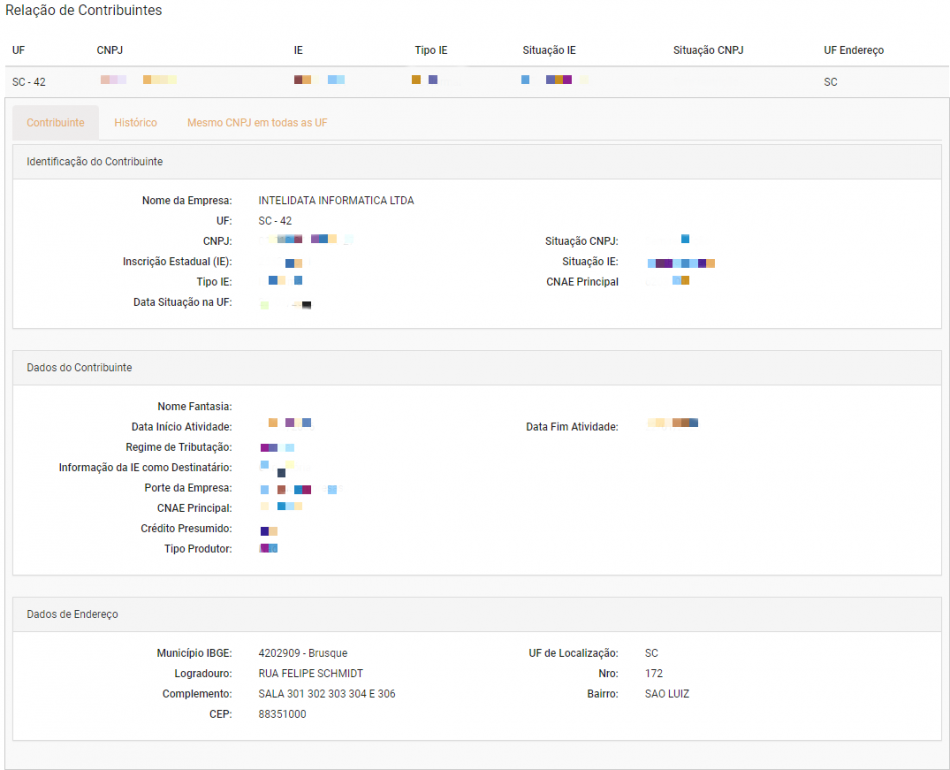
Task: Select "SC" value beside UF de Localização
Action: pyautogui.click(x=651, y=653)
